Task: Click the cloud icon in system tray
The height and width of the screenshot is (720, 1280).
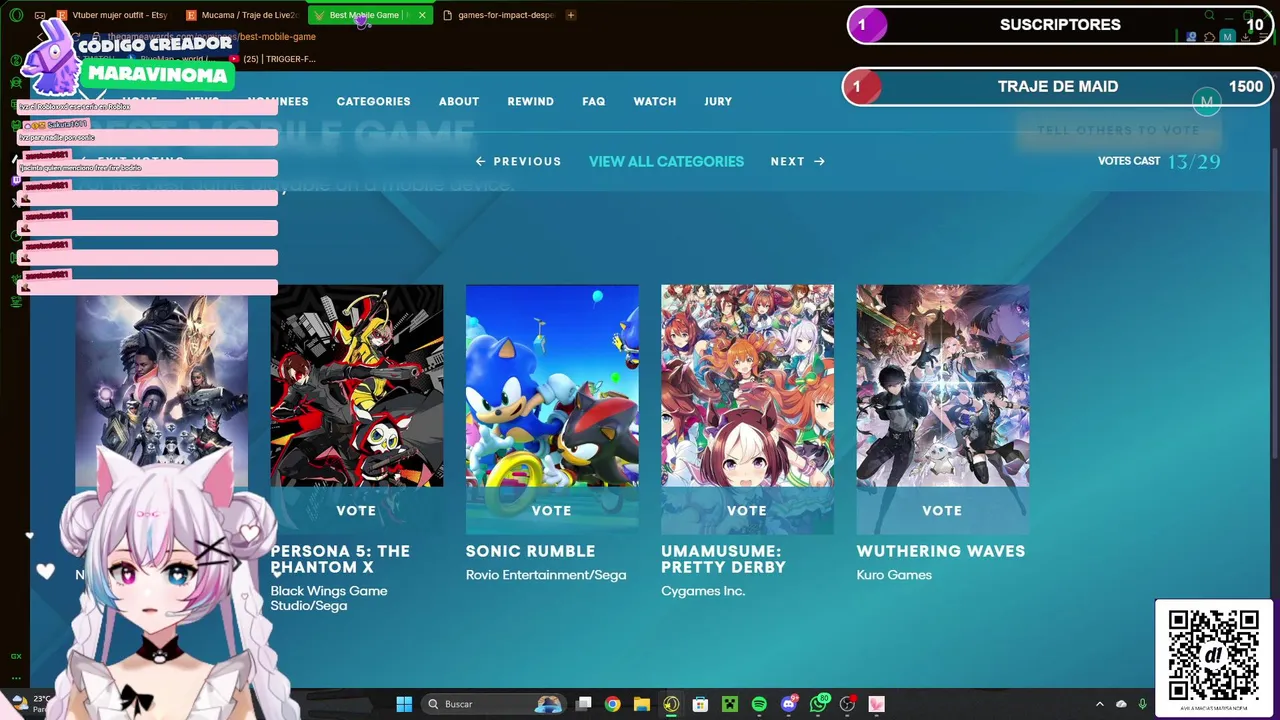Action: click(1121, 704)
